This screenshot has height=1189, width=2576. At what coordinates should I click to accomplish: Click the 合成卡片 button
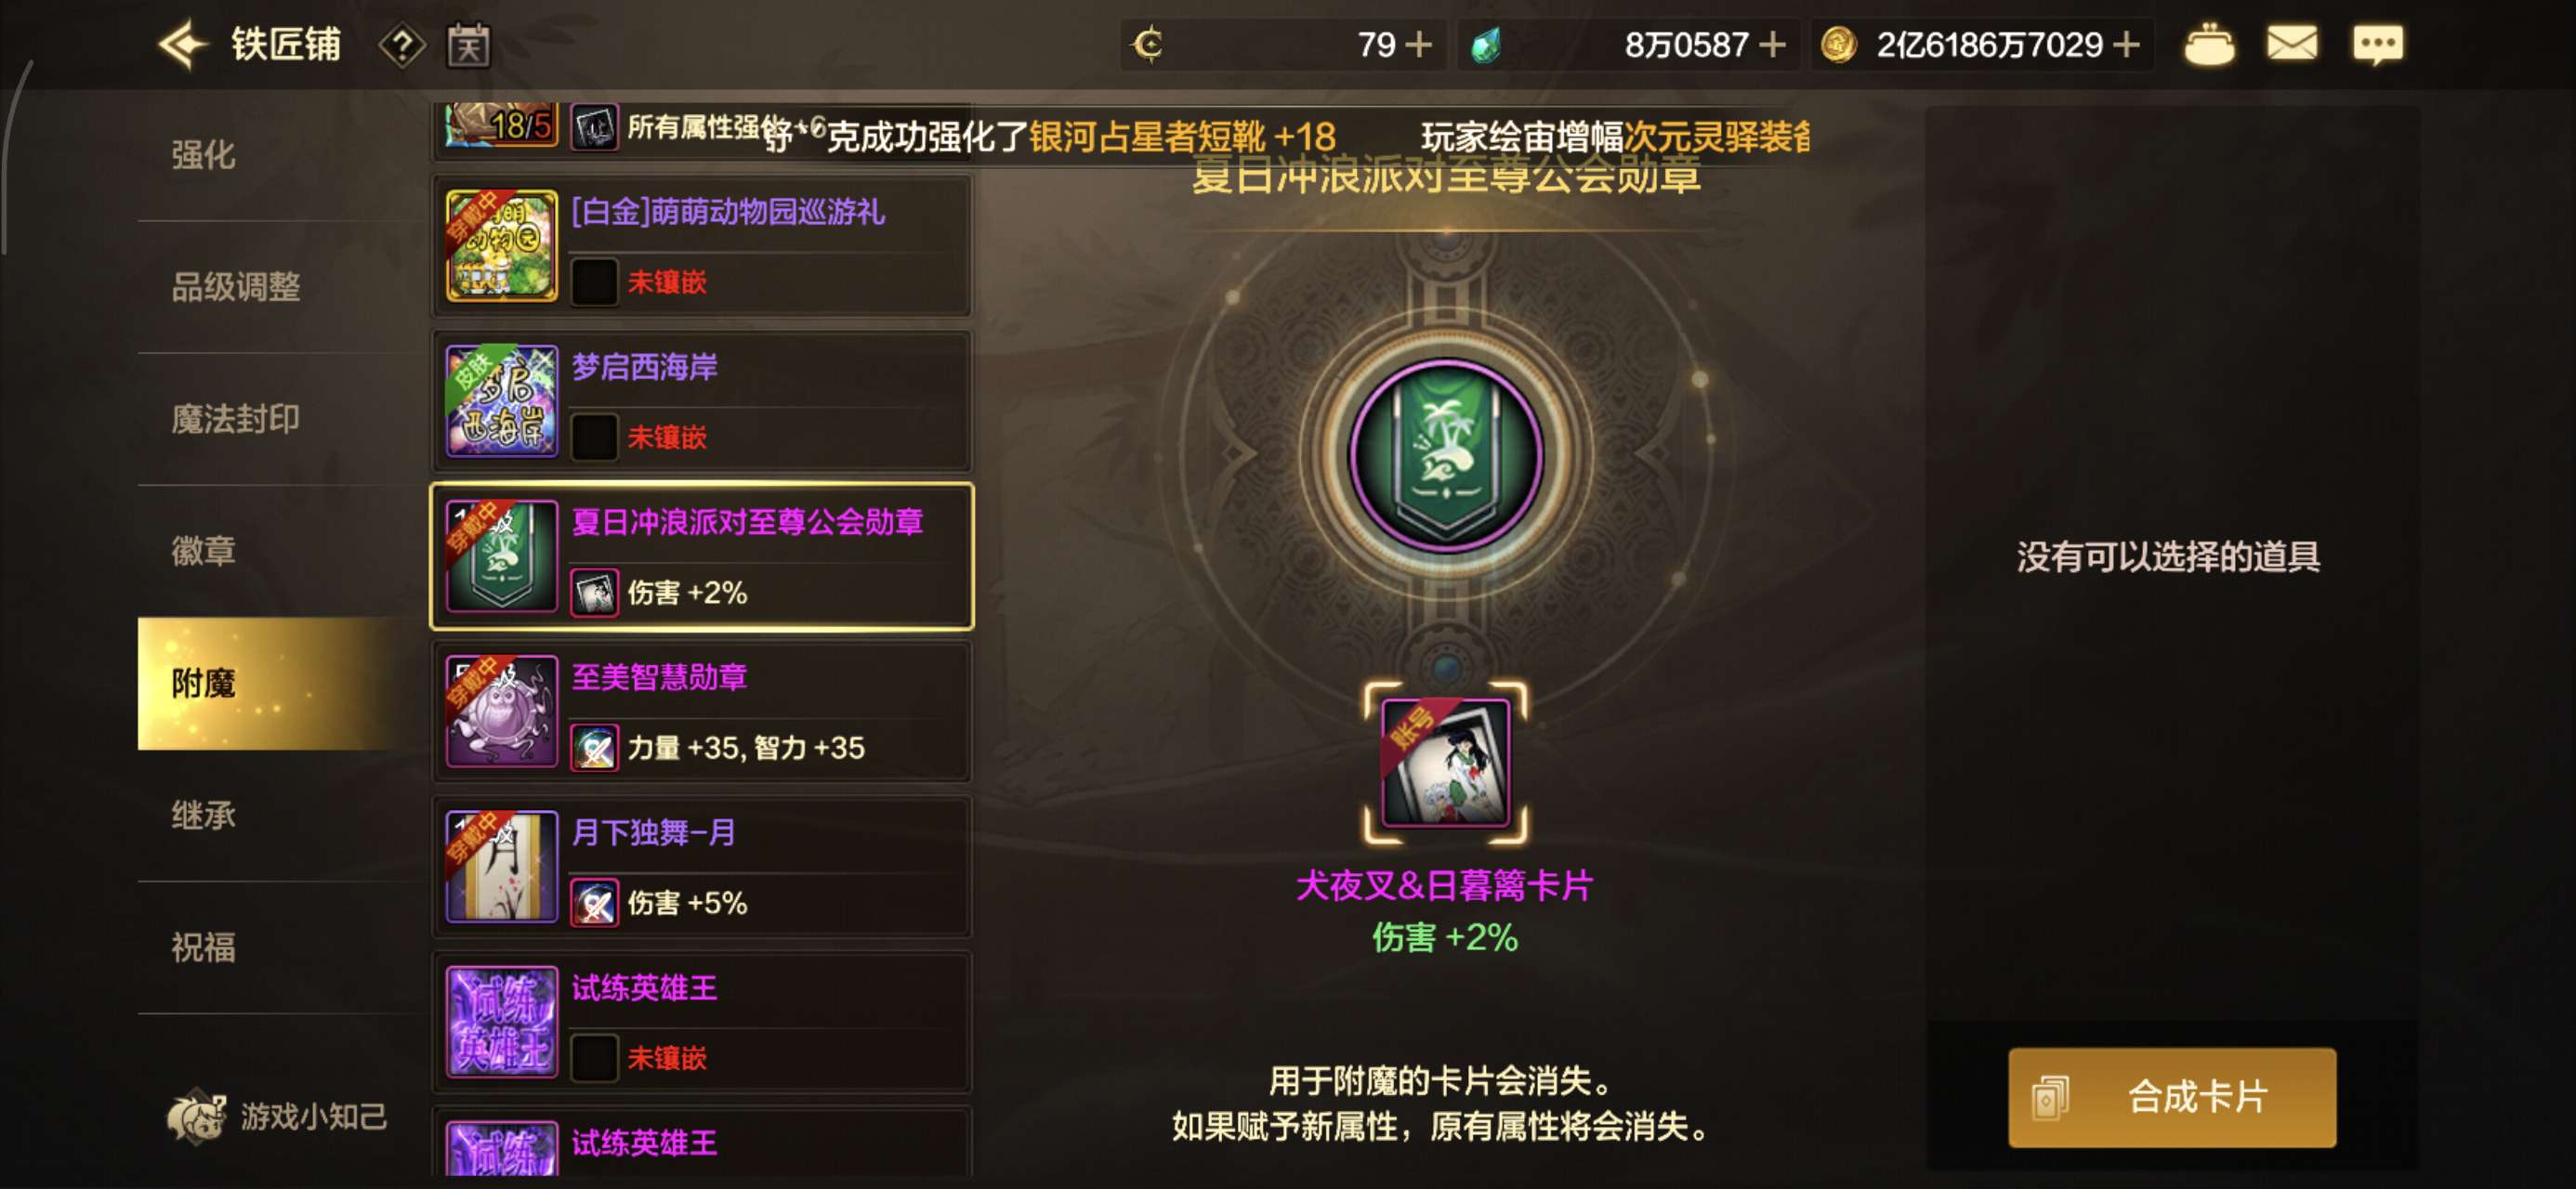click(x=2172, y=1097)
